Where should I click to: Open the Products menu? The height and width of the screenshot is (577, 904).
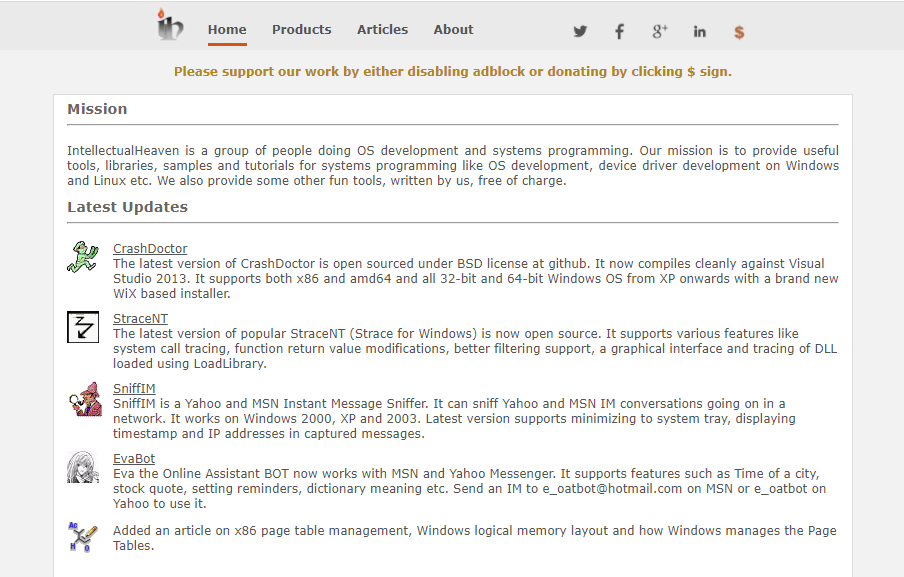pos(302,30)
